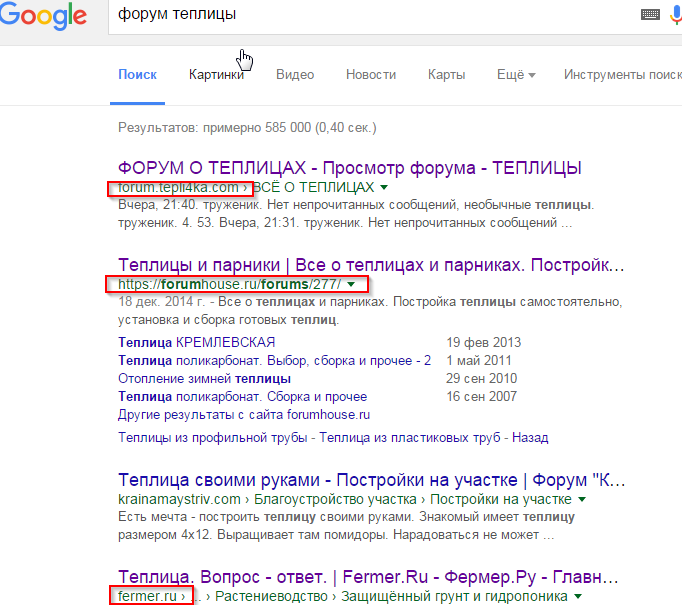Expand the arrow next to ВСЁ О ТЕПЛИЦАХ
This screenshot has width=682, height=605.
point(384,187)
